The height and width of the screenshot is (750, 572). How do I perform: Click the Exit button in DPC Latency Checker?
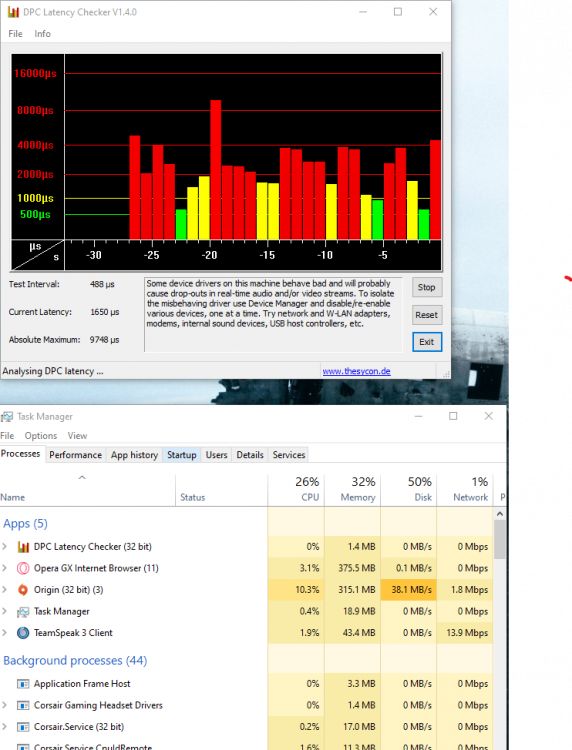click(x=427, y=342)
